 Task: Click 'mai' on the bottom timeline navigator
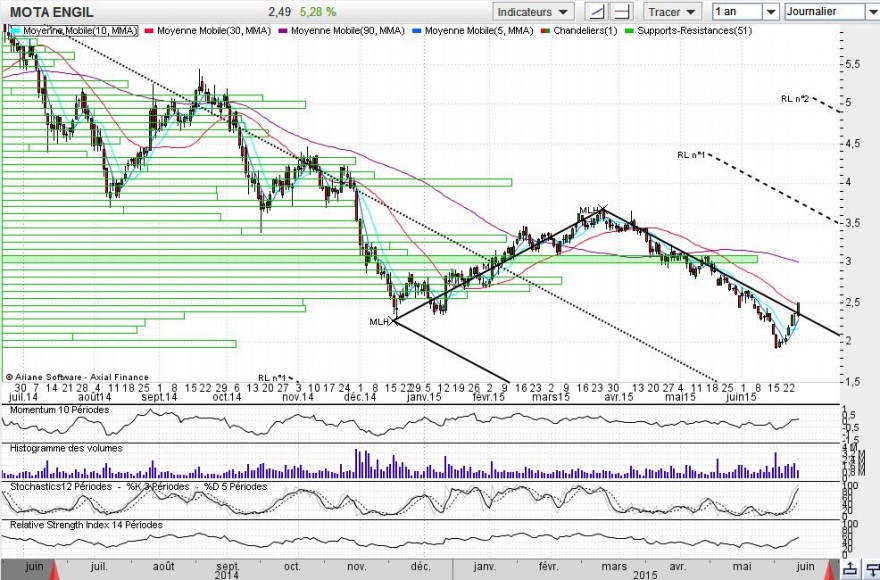coord(742,566)
